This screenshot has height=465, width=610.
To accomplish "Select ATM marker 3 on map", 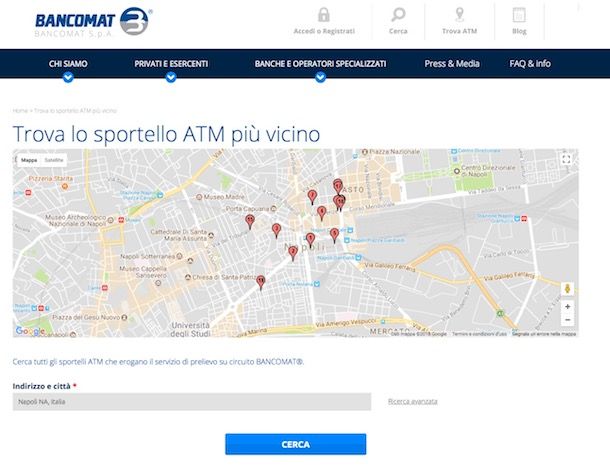I will point(276,231).
